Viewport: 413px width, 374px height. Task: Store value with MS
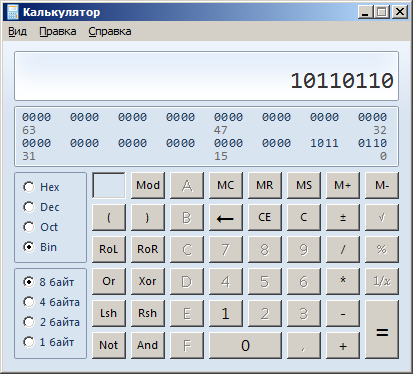304,186
